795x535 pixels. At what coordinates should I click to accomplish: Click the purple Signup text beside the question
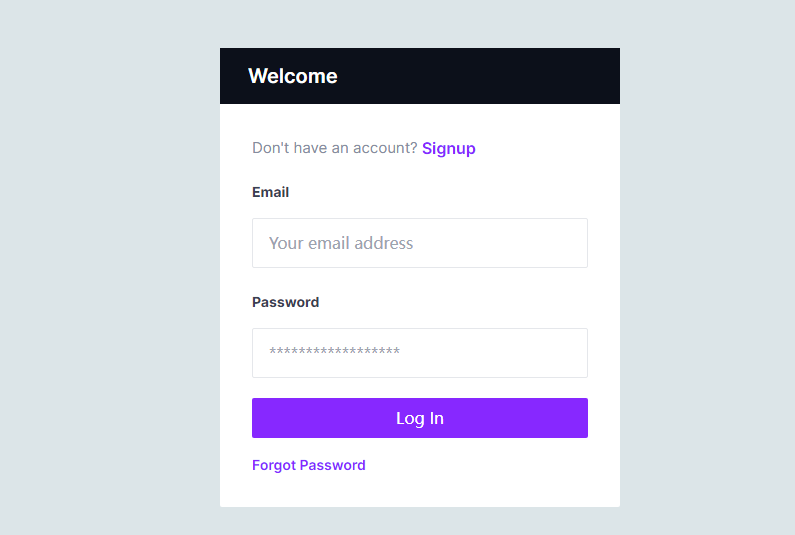coord(448,148)
